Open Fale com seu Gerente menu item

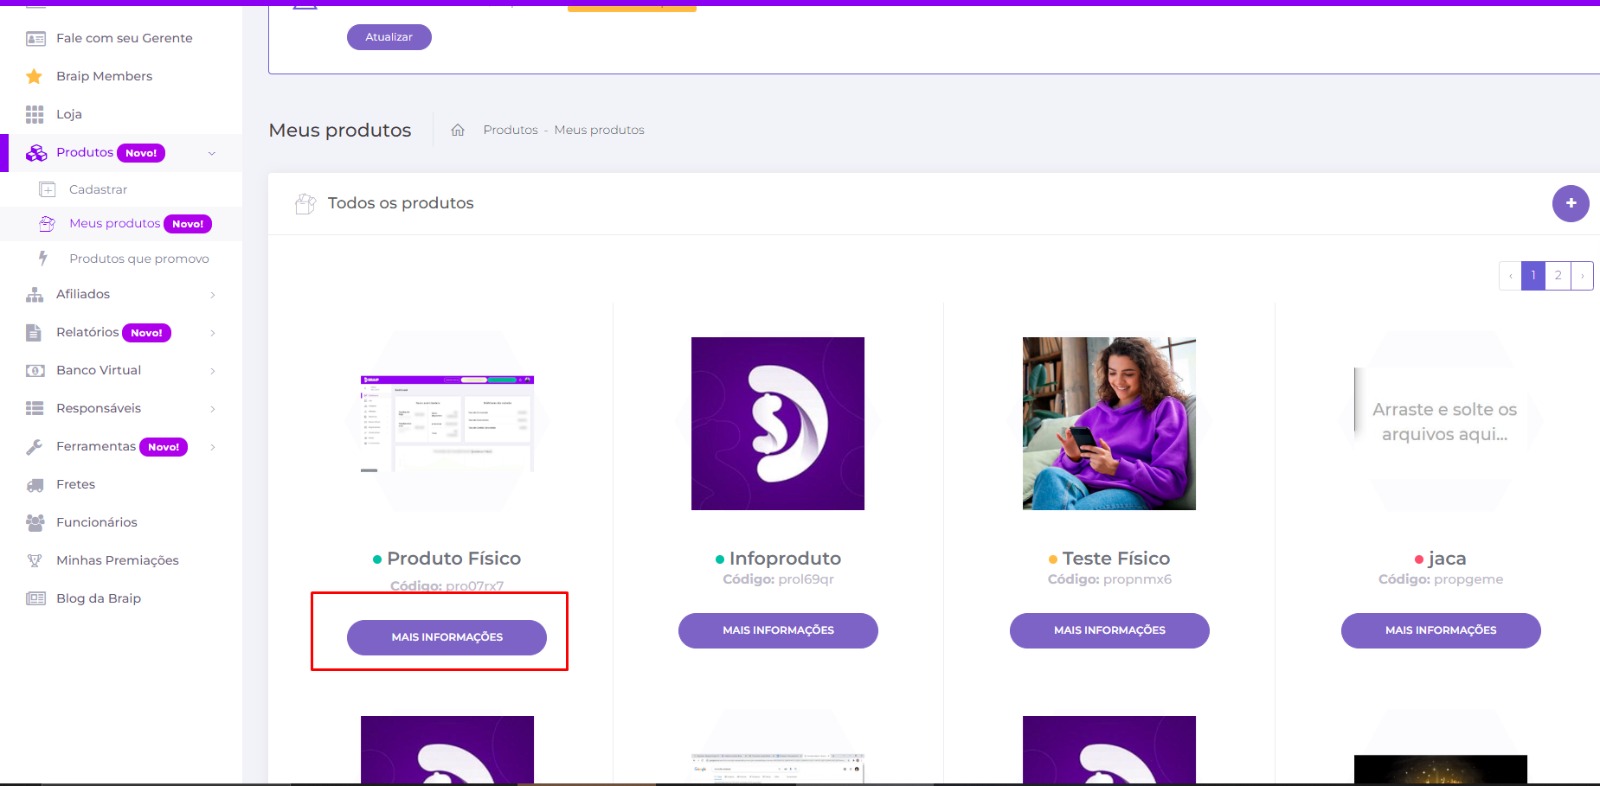click(x=121, y=39)
